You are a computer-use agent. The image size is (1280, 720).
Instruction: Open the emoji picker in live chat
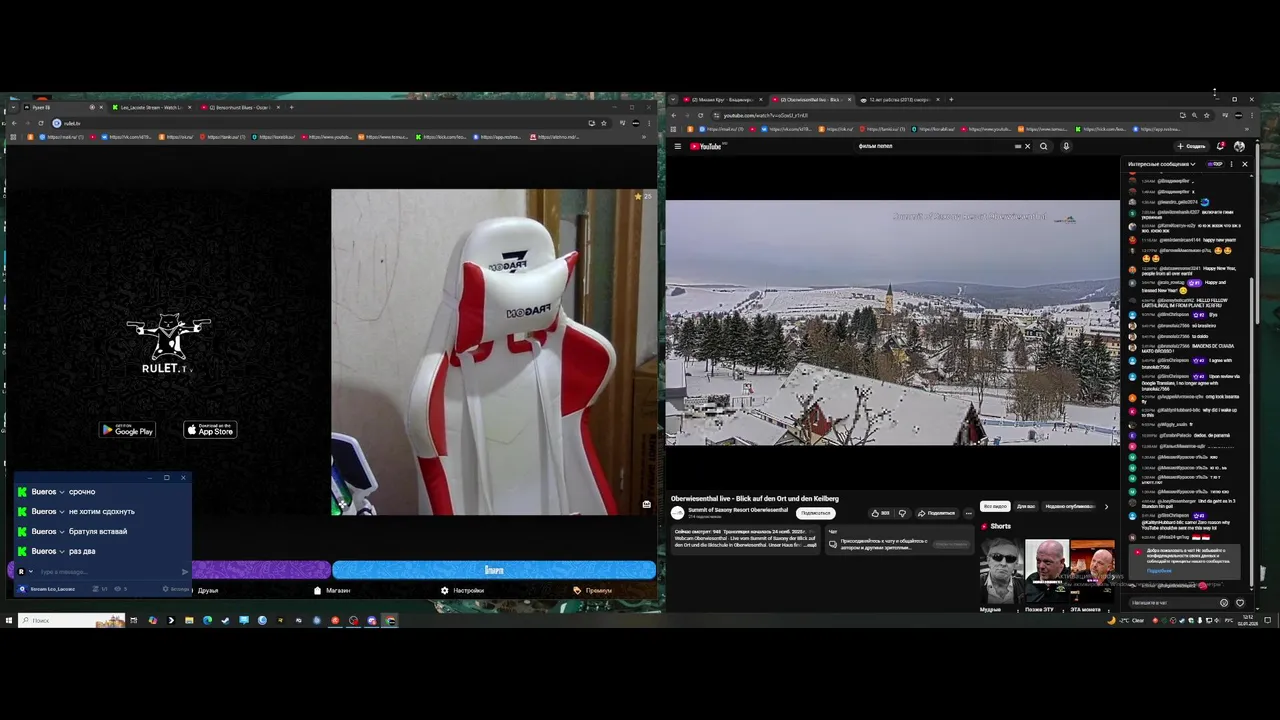click(x=1224, y=603)
